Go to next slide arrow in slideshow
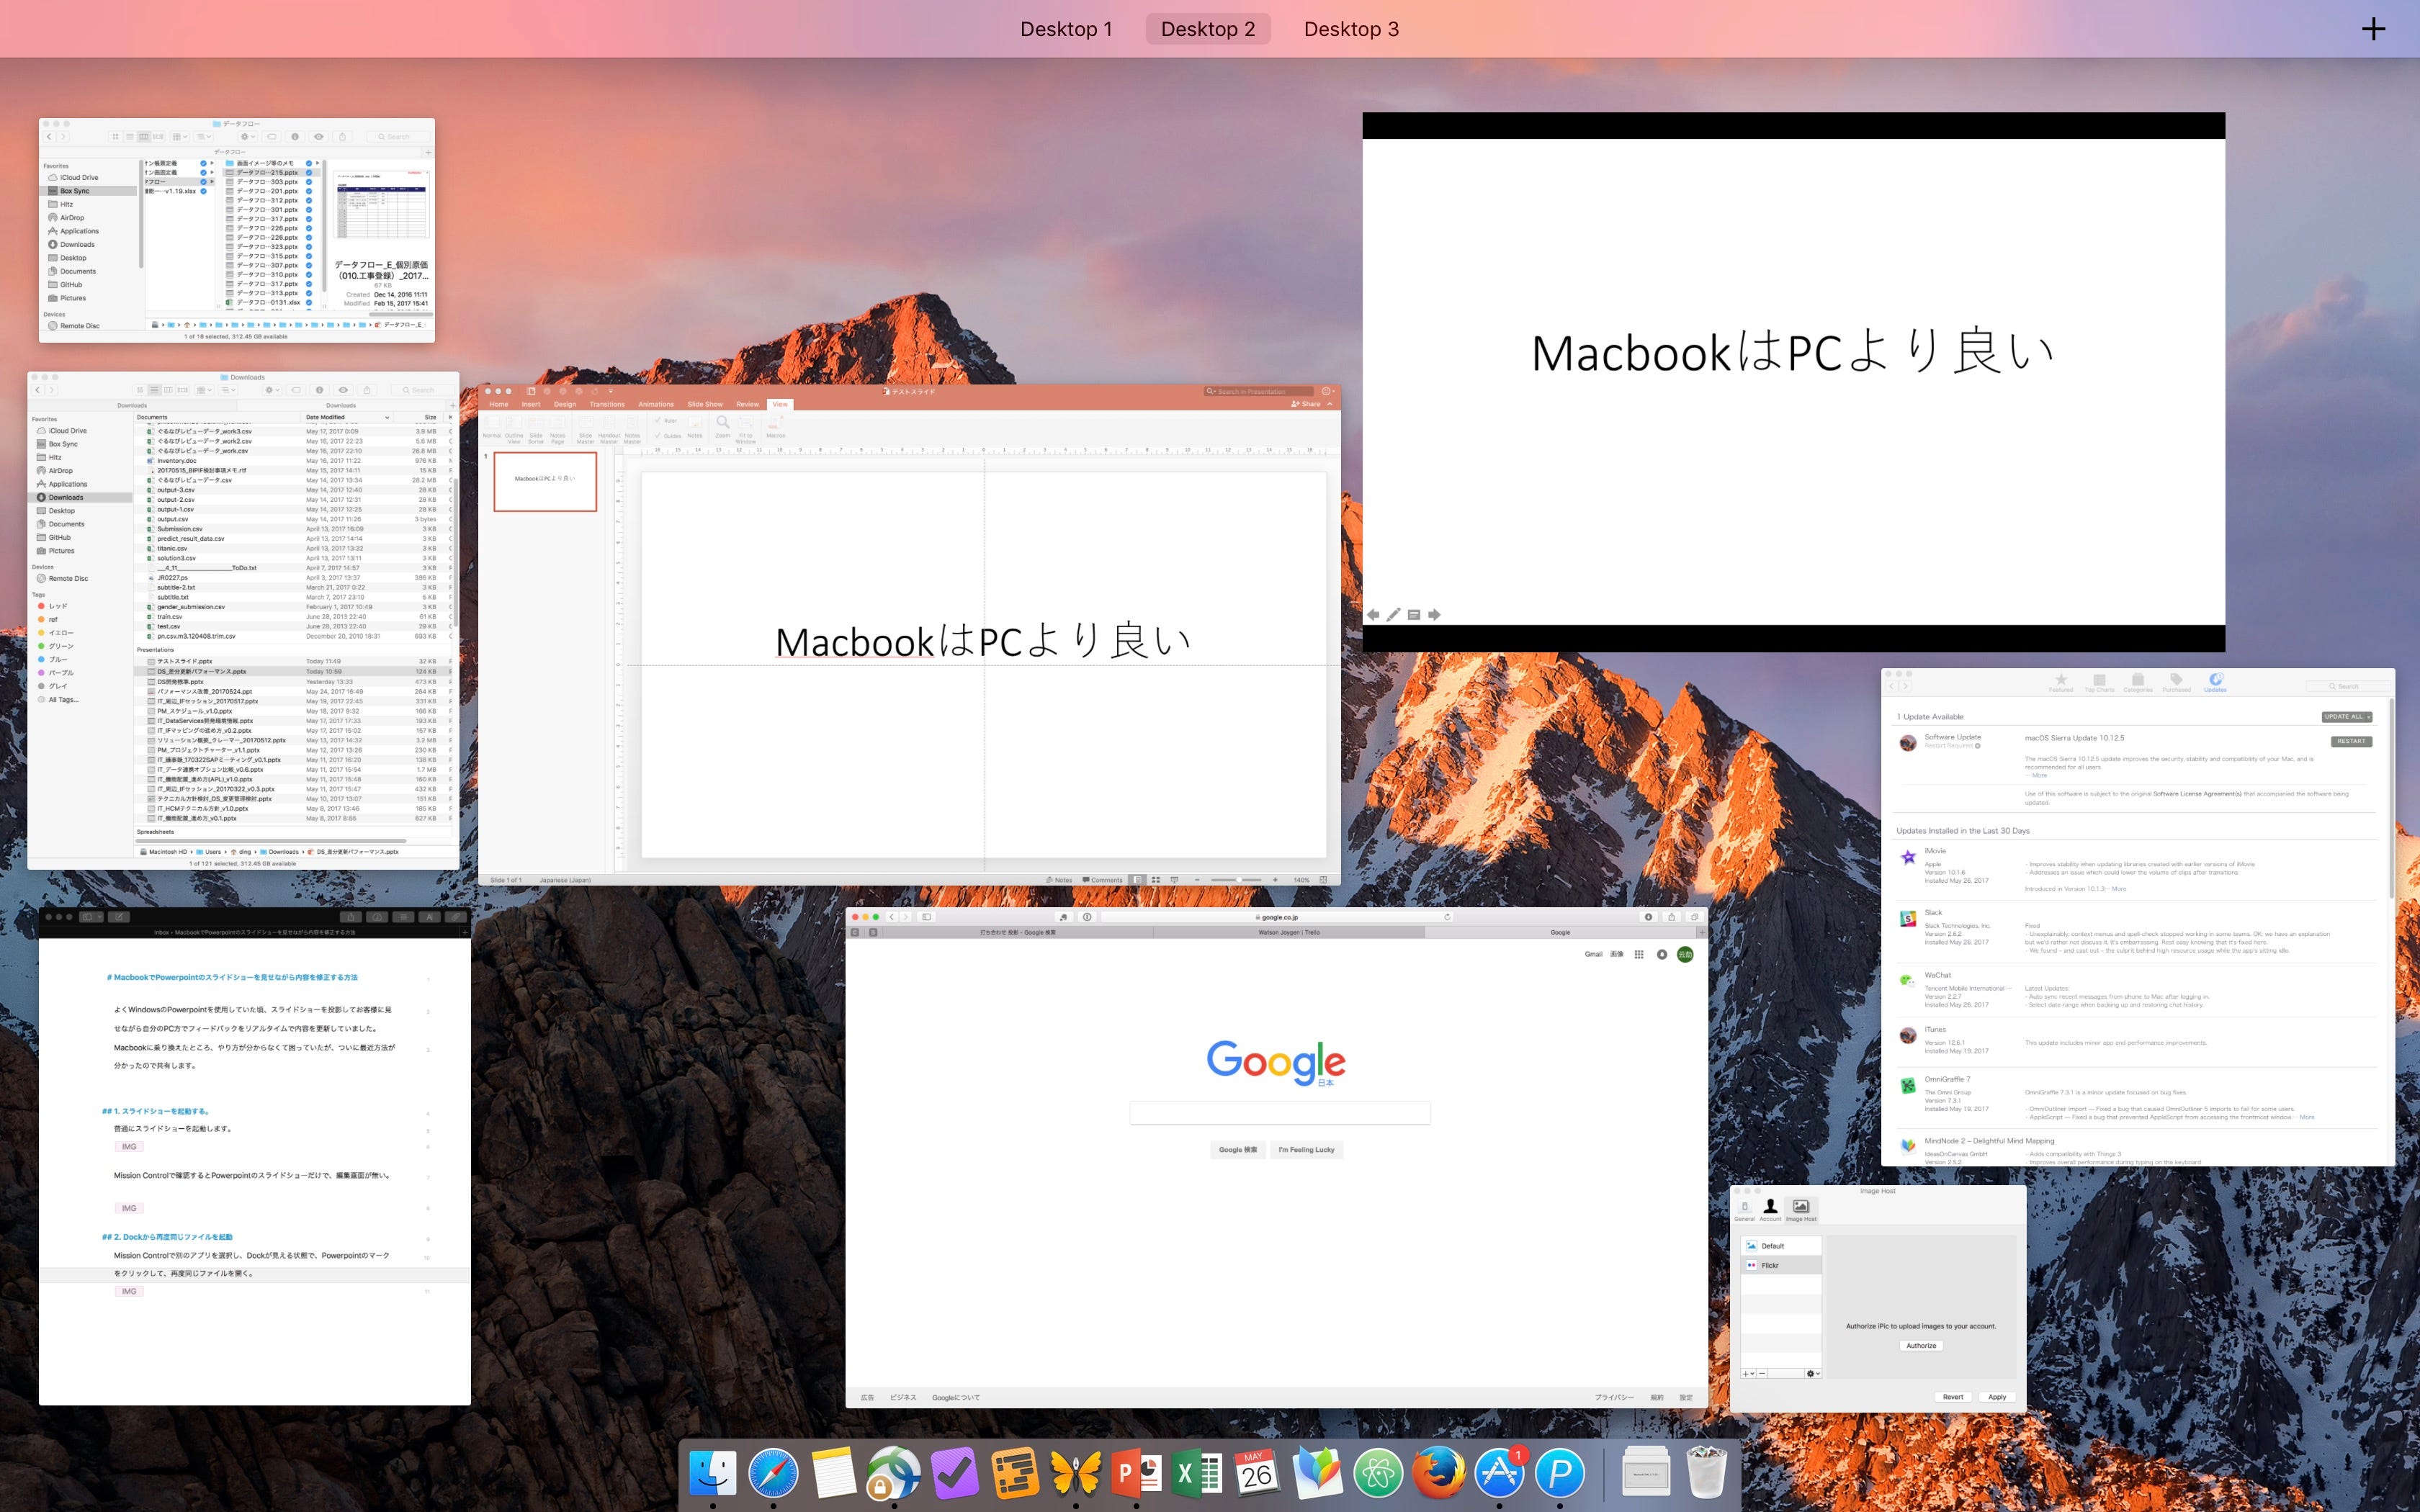The image size is (2420, 1512). [x=1434, y=614]
